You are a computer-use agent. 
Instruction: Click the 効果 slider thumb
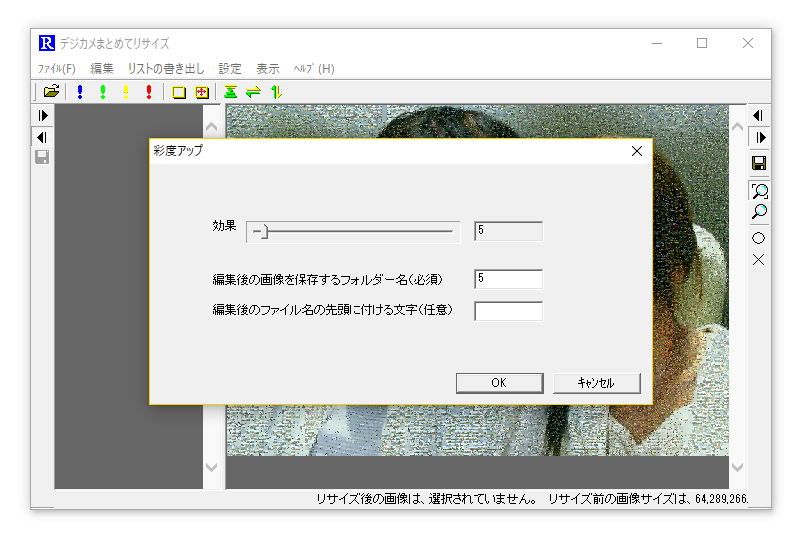click(265, 232)
